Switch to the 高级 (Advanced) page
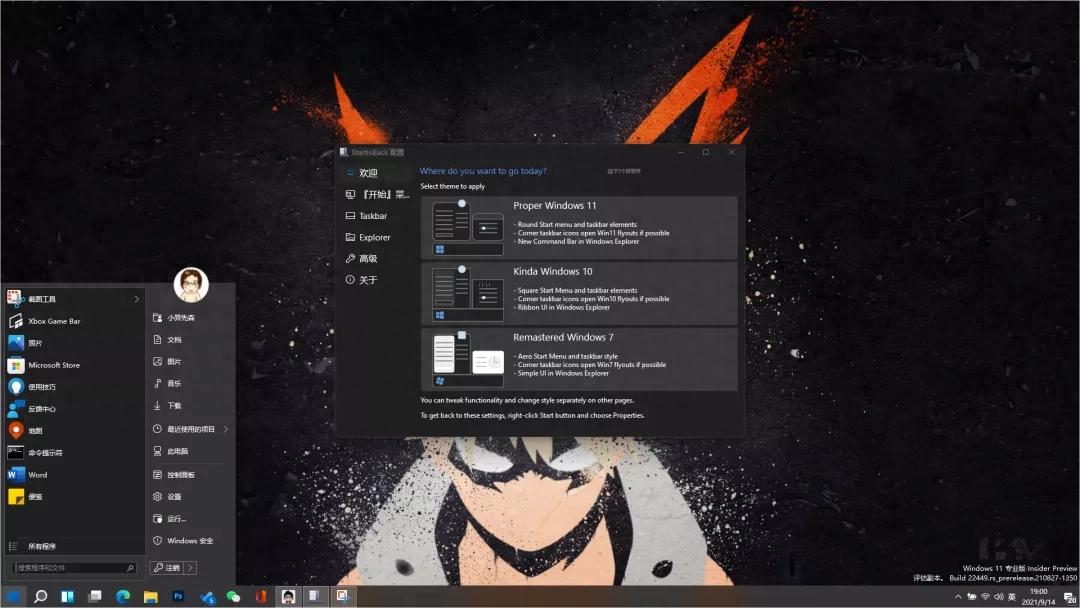The image size is (1080, 608). click(366, 258)
